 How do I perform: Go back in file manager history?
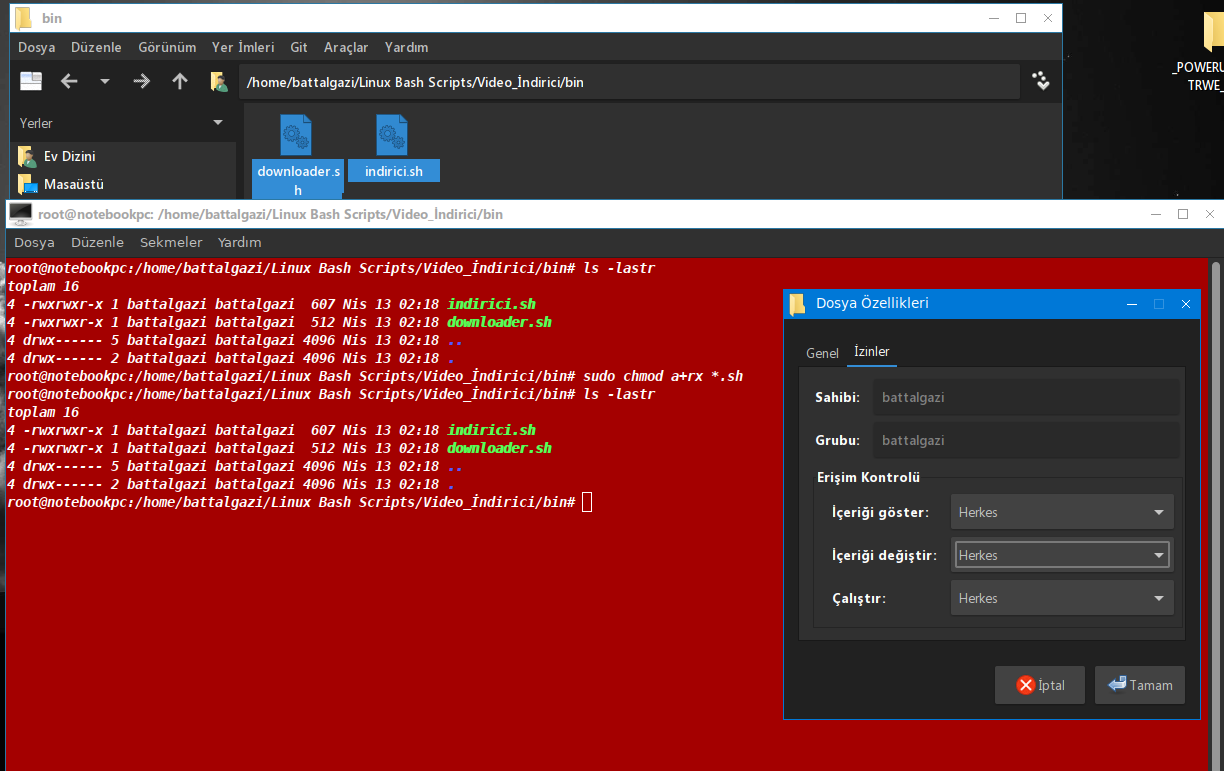pyautogui.click(x=69, y=82)
